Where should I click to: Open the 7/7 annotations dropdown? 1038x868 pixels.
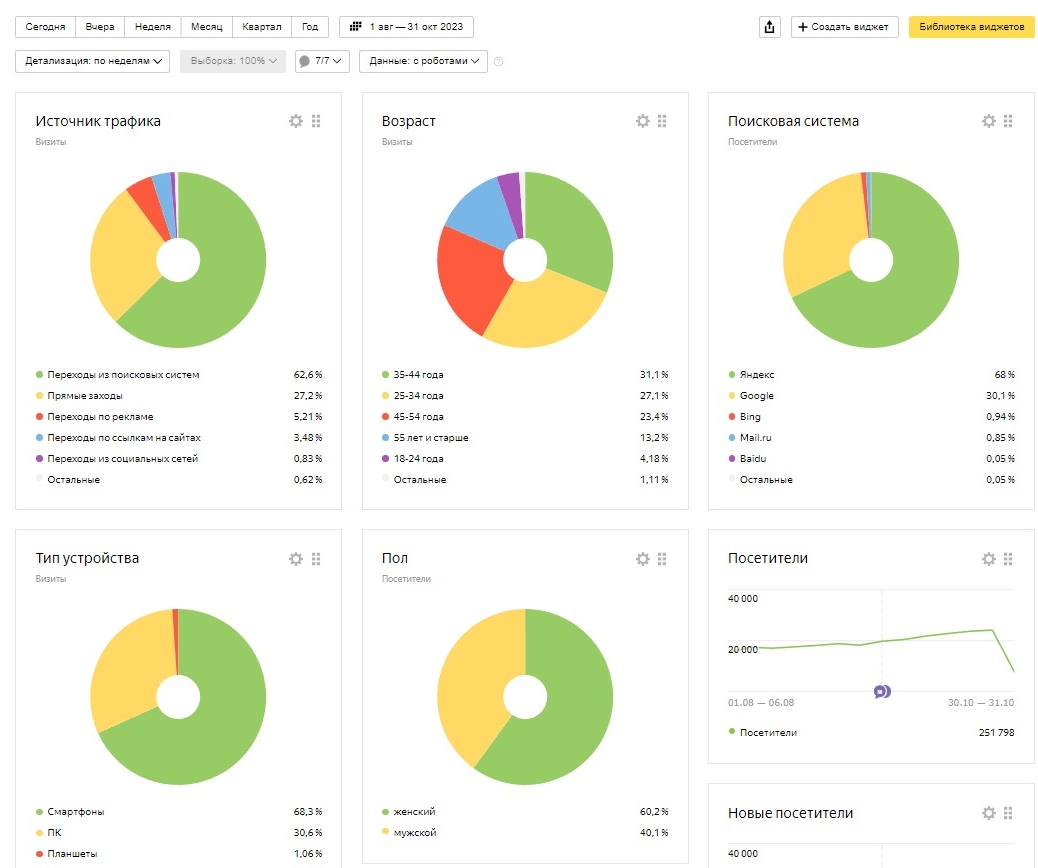pyautogui.click(x=322, y=61)
